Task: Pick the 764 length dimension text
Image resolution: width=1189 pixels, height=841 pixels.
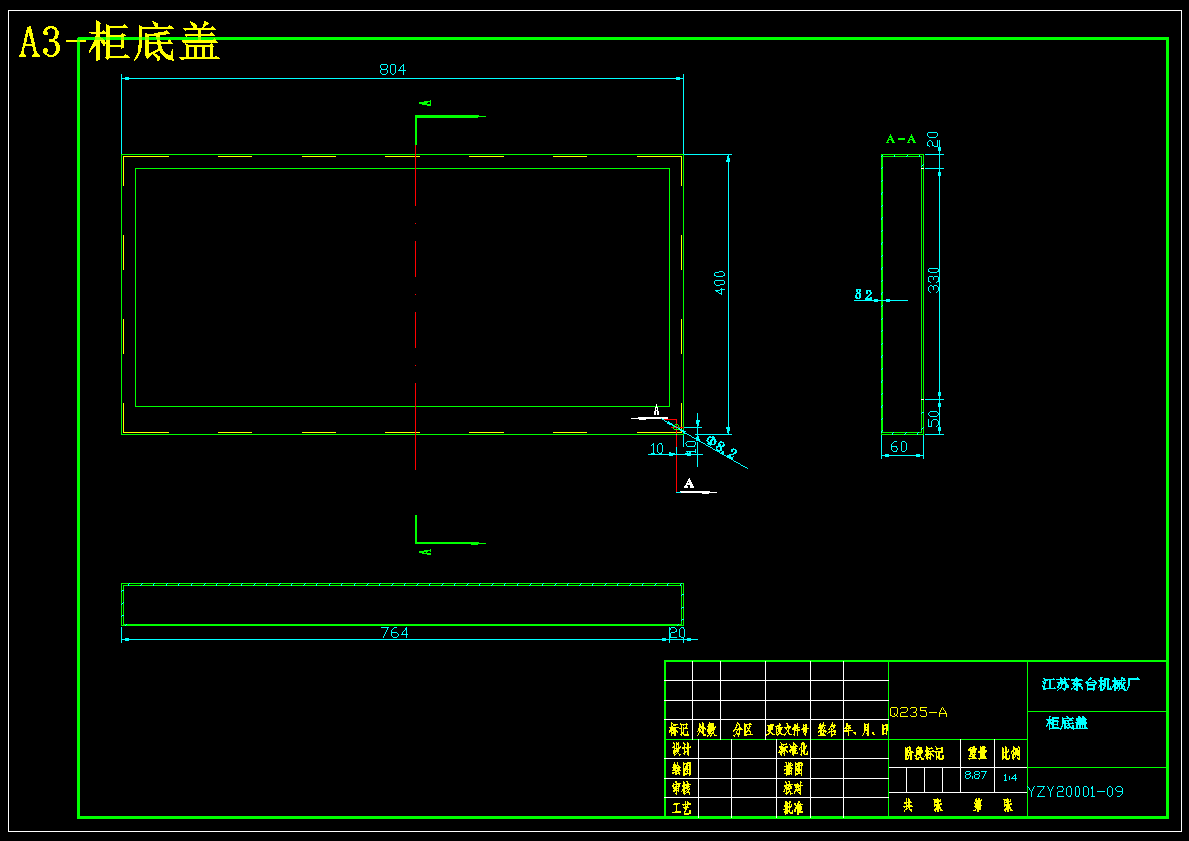Action: tap(394, 632)
